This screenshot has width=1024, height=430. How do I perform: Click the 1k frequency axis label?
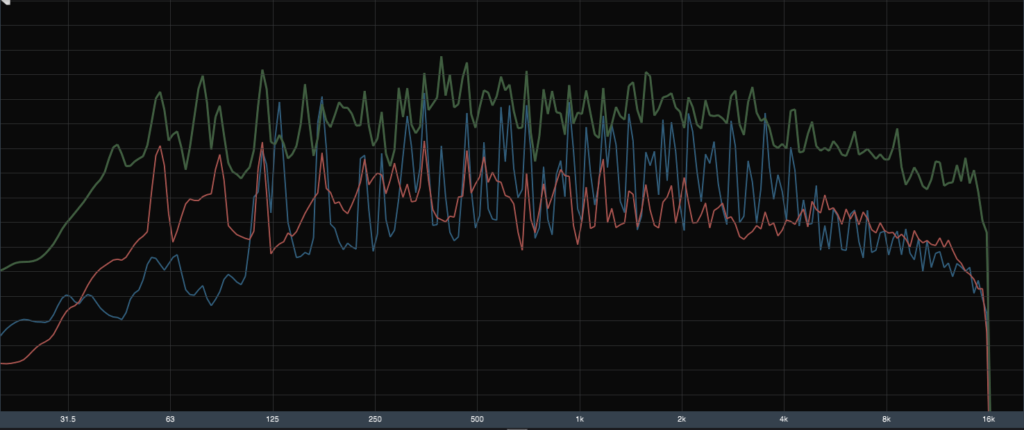click(580, 419)
